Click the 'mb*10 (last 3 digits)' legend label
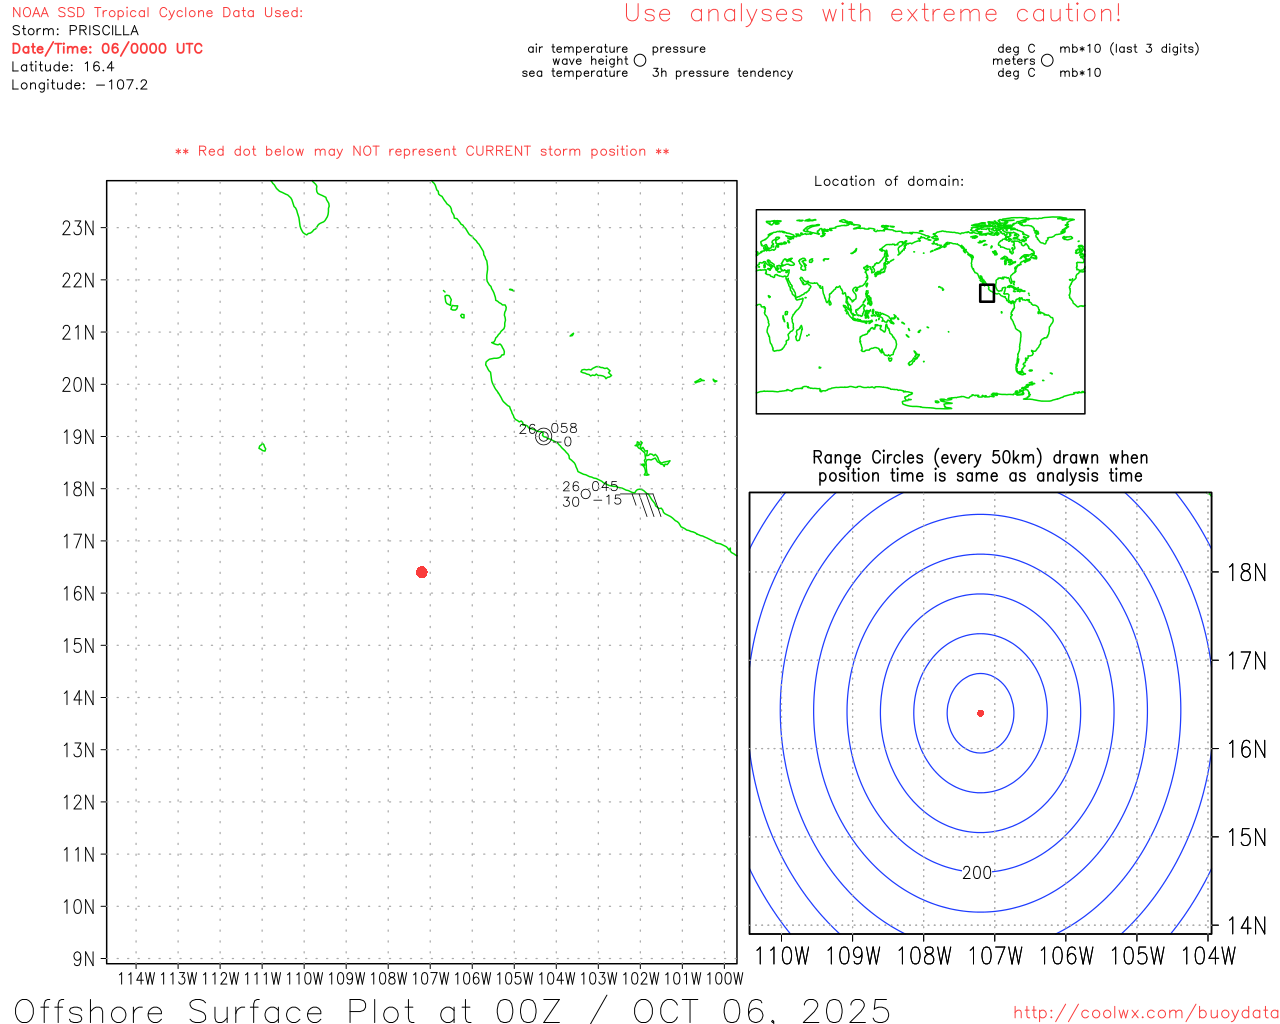 pyautogui.click(x=1129, y=48)
